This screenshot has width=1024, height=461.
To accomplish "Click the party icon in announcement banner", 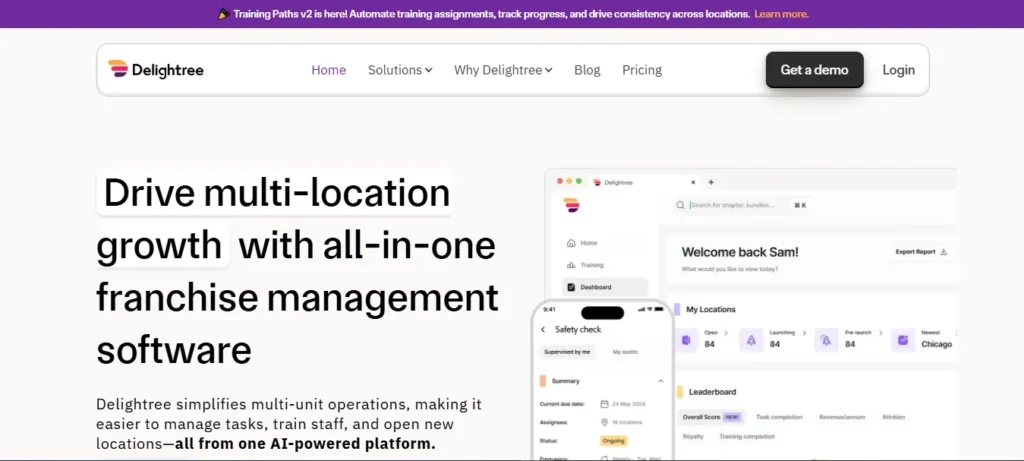I will (223, 14).
